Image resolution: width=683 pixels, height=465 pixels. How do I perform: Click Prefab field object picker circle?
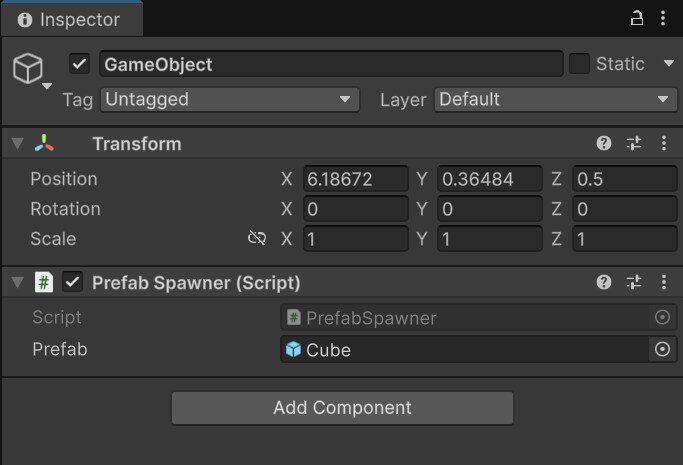click(661, 350)
